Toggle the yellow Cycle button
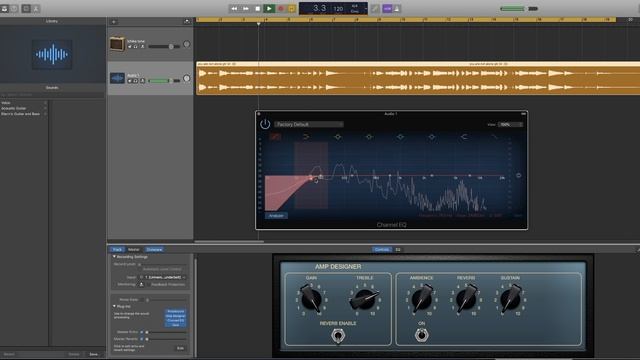This screenshot has height=360, width=640. (x=292, y=9)
